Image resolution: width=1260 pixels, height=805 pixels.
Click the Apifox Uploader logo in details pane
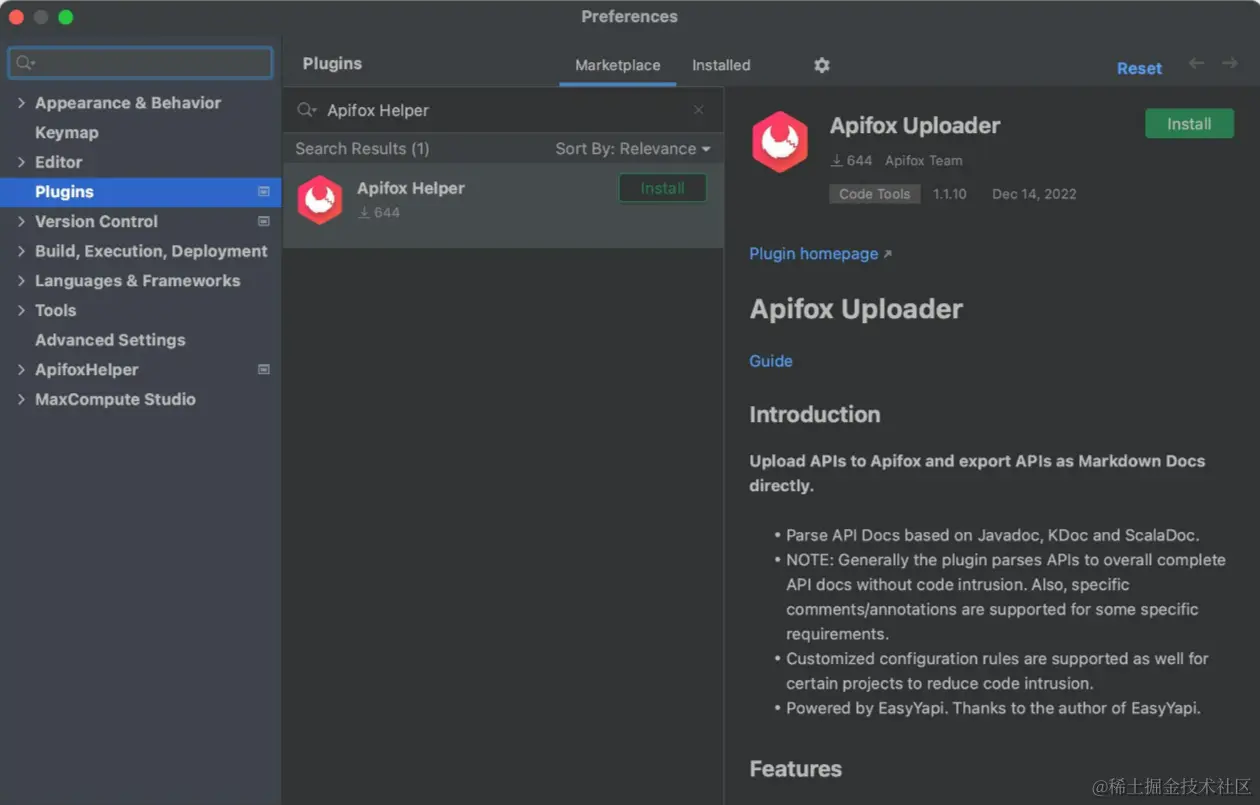[x=780, y=142]
